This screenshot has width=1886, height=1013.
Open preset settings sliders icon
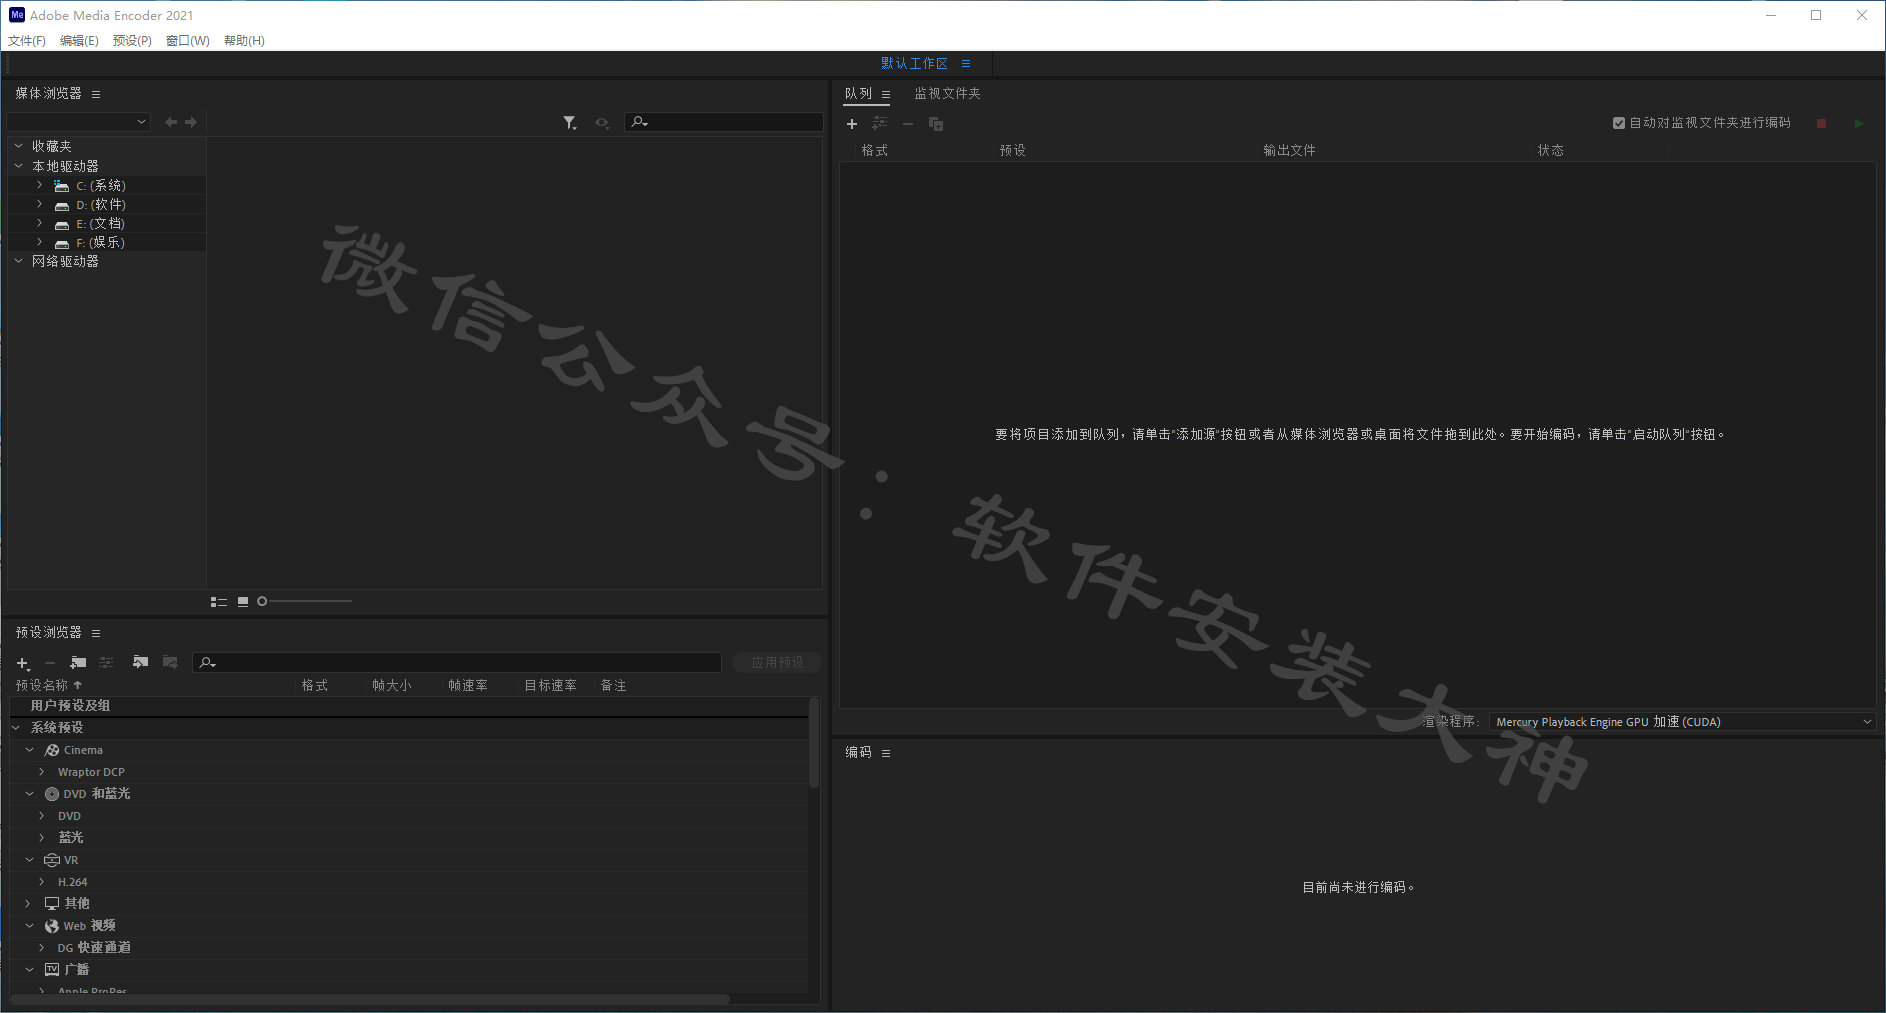coord(107,662)
